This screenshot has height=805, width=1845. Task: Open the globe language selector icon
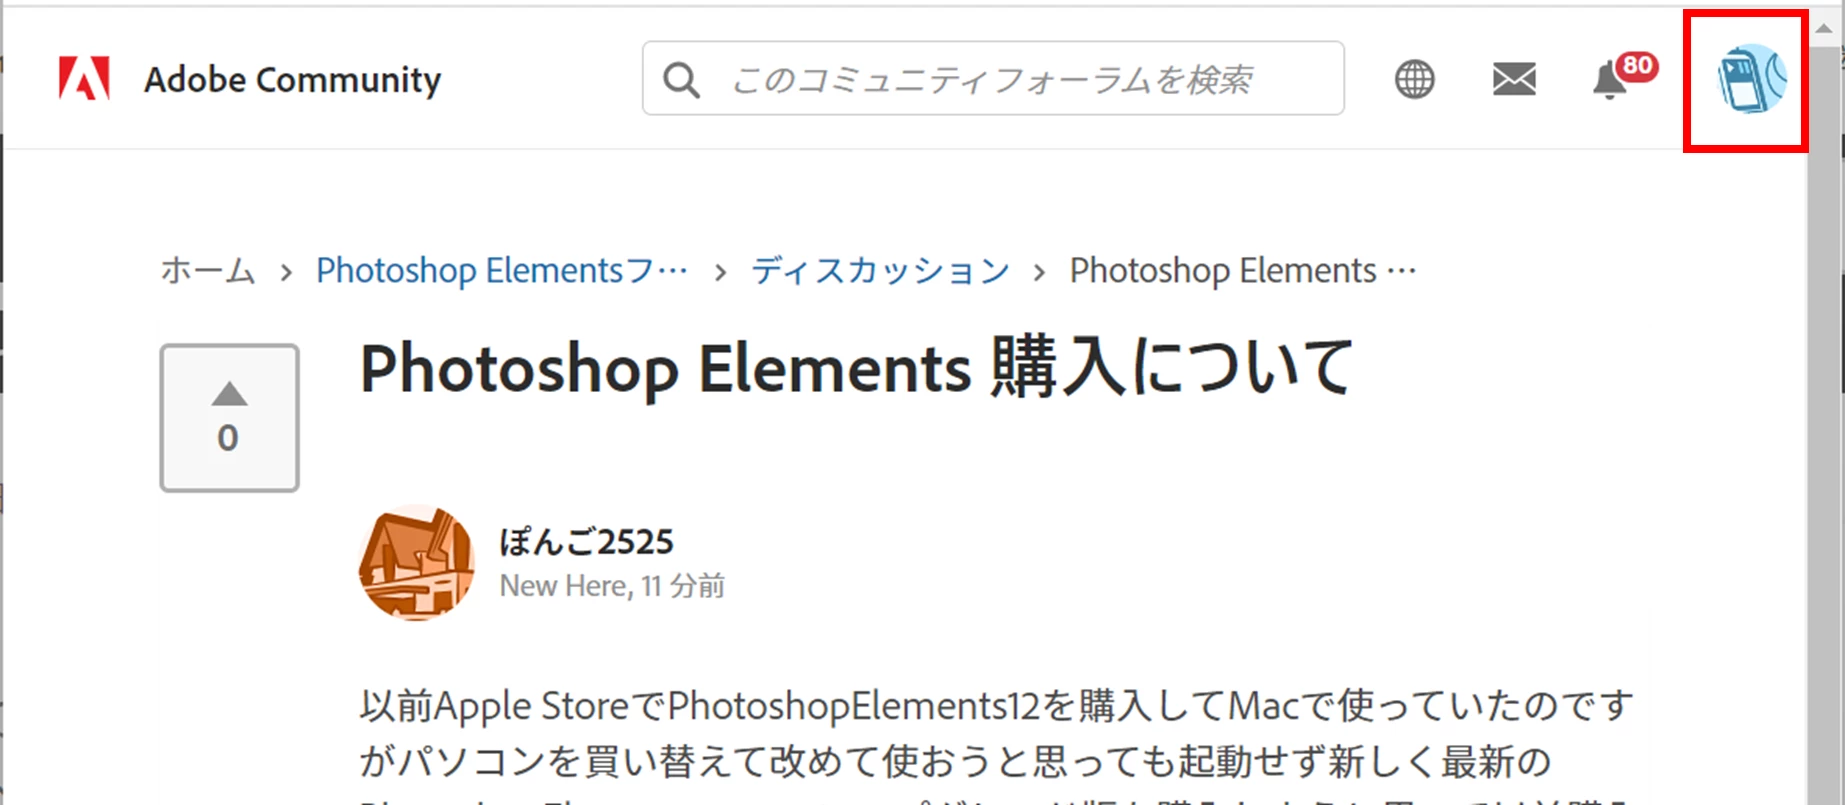coord(1414,79)
